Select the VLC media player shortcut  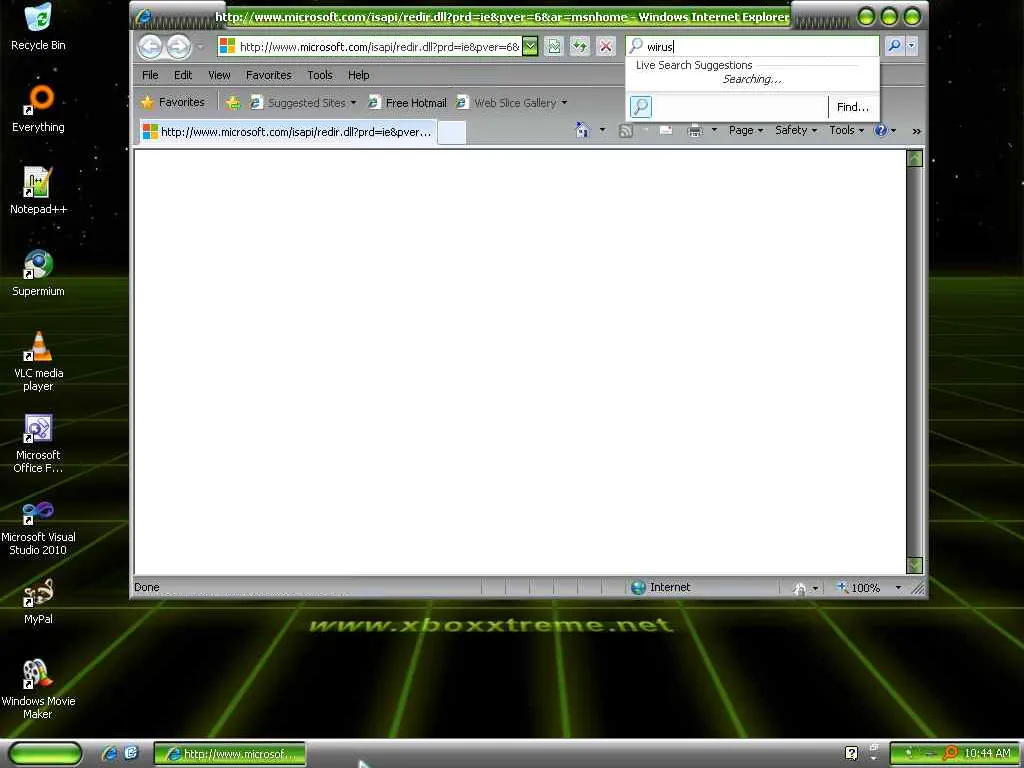coord(38,361)
